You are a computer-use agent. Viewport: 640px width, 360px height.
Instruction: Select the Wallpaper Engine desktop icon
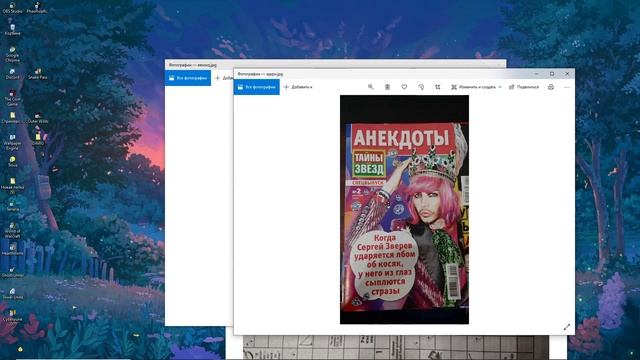(13, 142)
